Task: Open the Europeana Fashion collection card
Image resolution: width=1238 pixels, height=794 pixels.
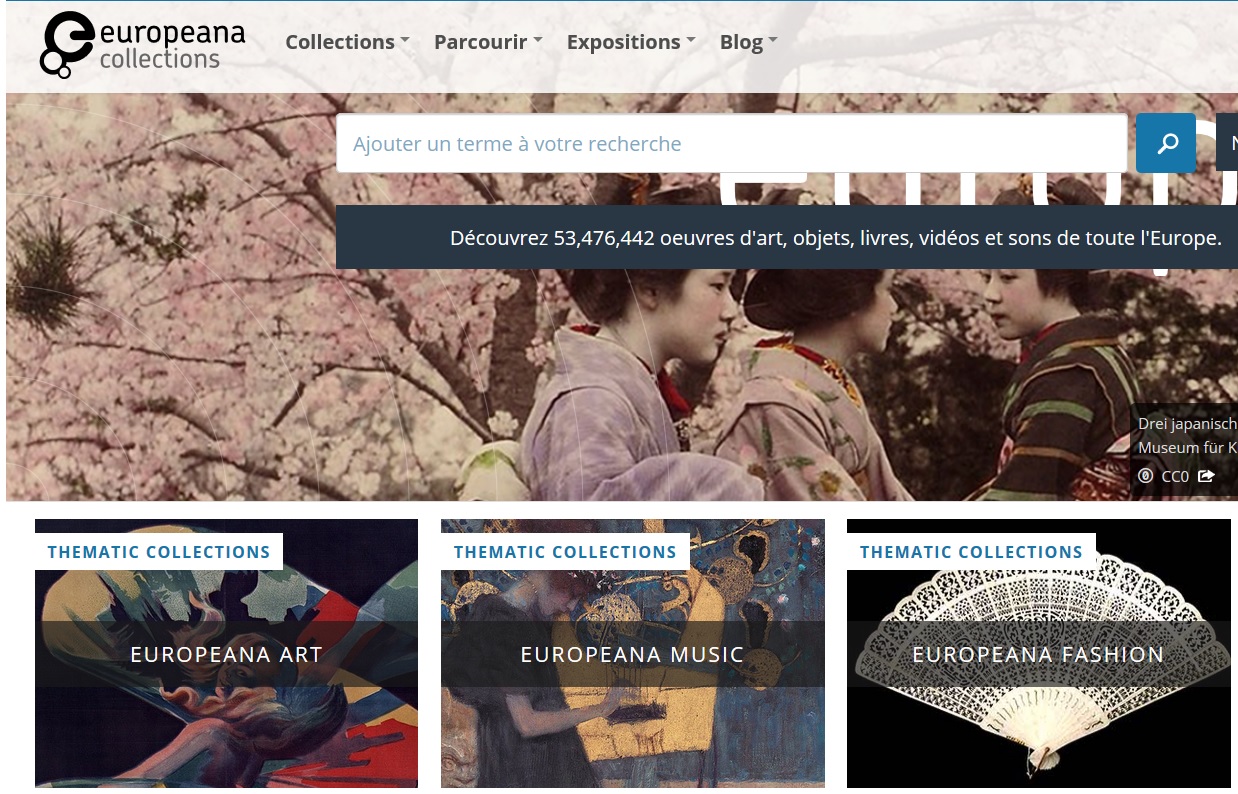Action: 1039,654
